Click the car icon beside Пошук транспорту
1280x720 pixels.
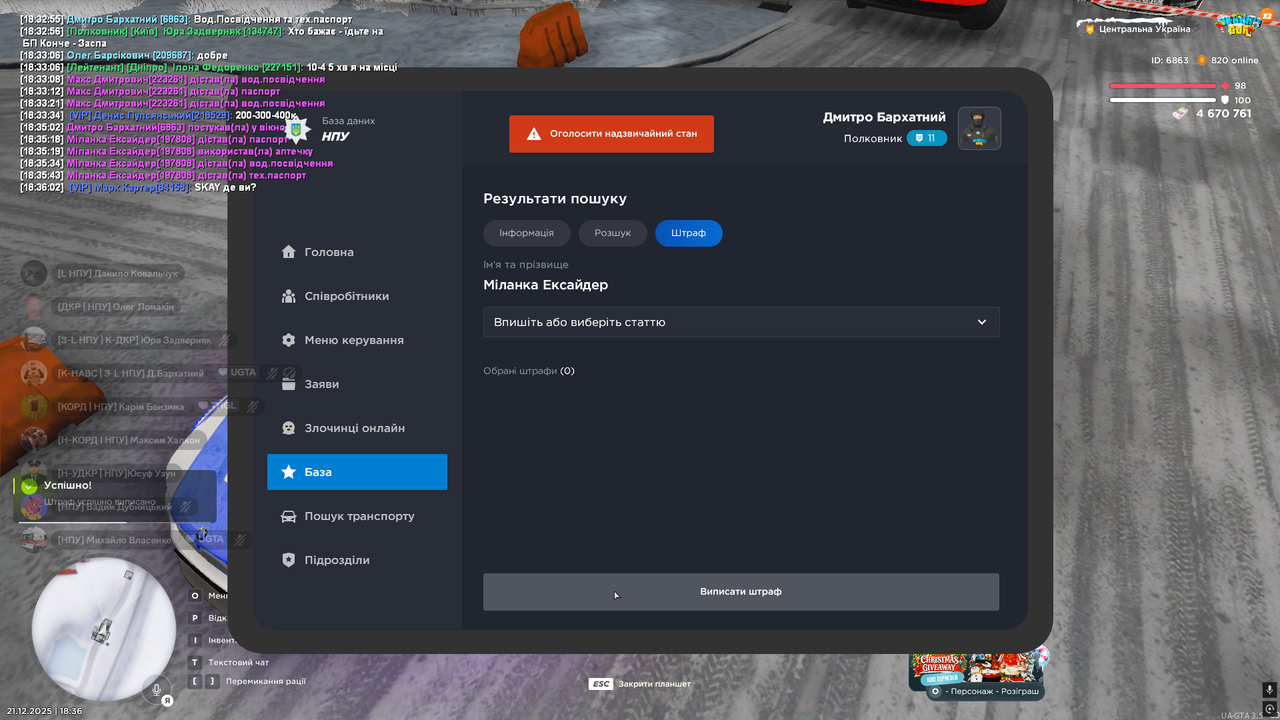[289, 516]
